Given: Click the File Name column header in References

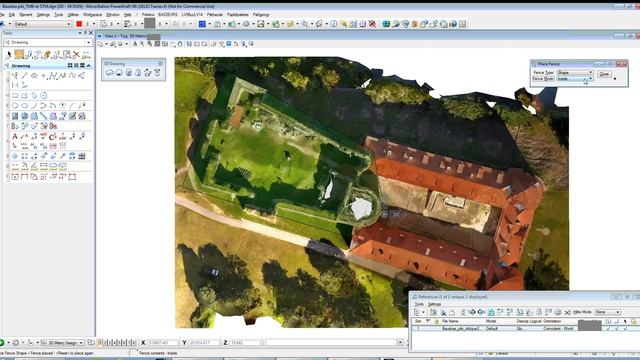Looking at the screenshot, I should pyautogui.click(x=450, y=322).
